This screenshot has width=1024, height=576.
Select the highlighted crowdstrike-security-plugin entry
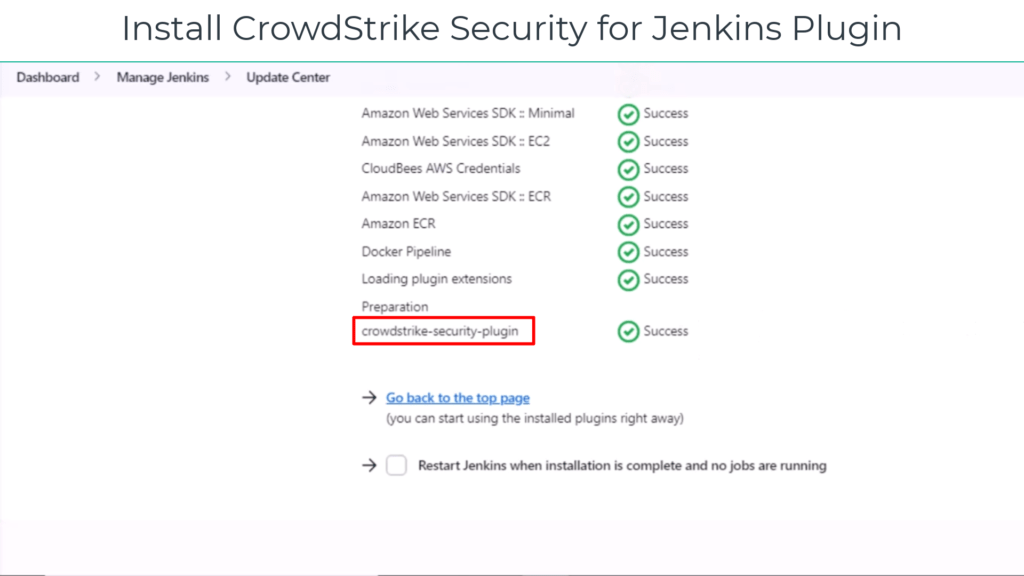[x=443, y=330]
